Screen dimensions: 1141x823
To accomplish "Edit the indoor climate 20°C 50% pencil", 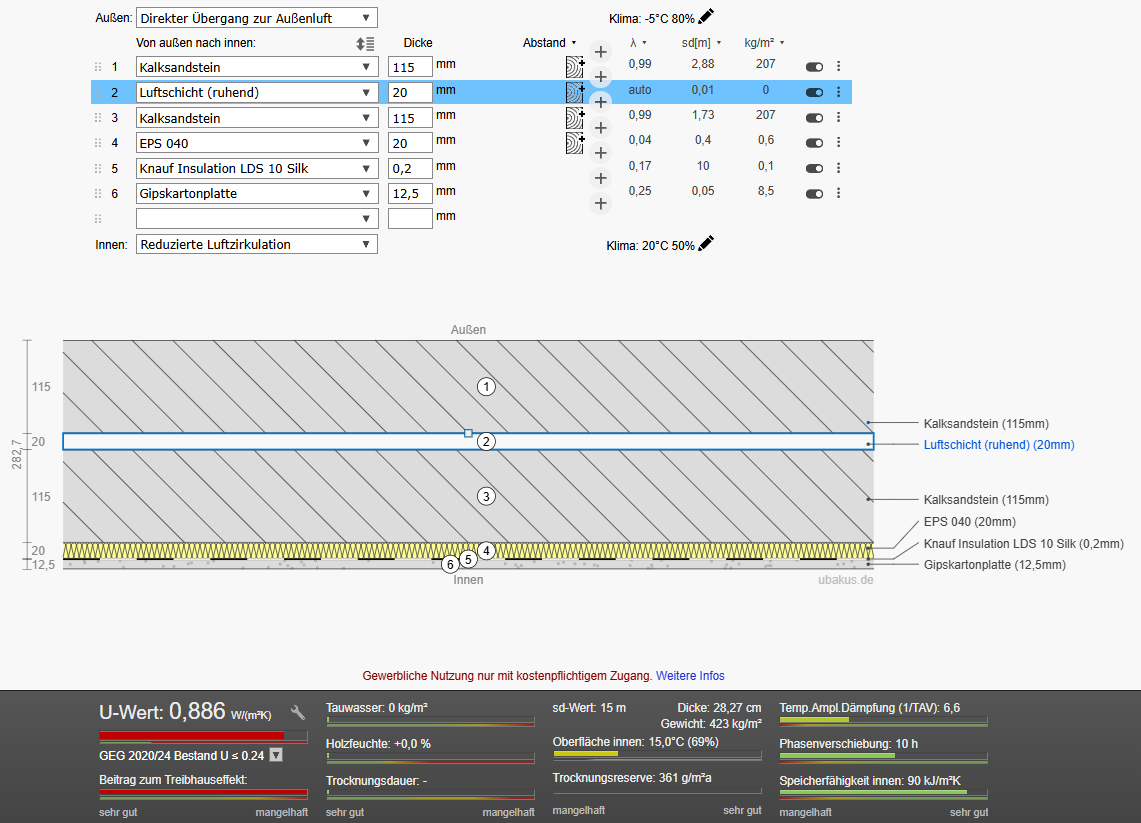I will tap(706, 244).
